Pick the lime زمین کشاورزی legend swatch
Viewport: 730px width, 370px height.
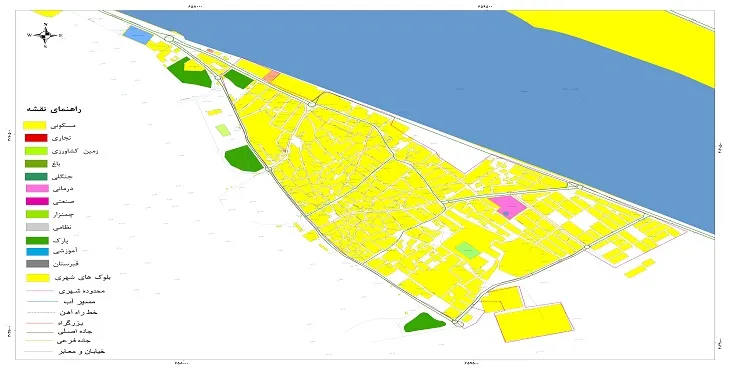tap(36, 151)
